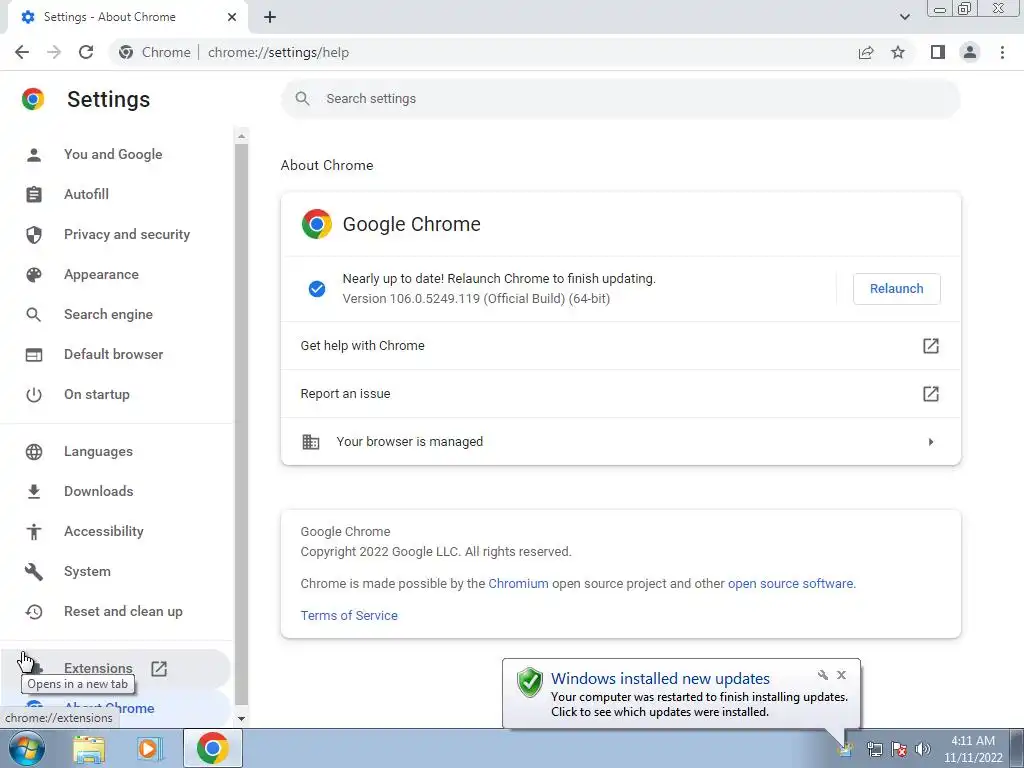This screenshot has height=768, width=1024.
Task: Click the power icon beside On startup
Action: point(33,394)
